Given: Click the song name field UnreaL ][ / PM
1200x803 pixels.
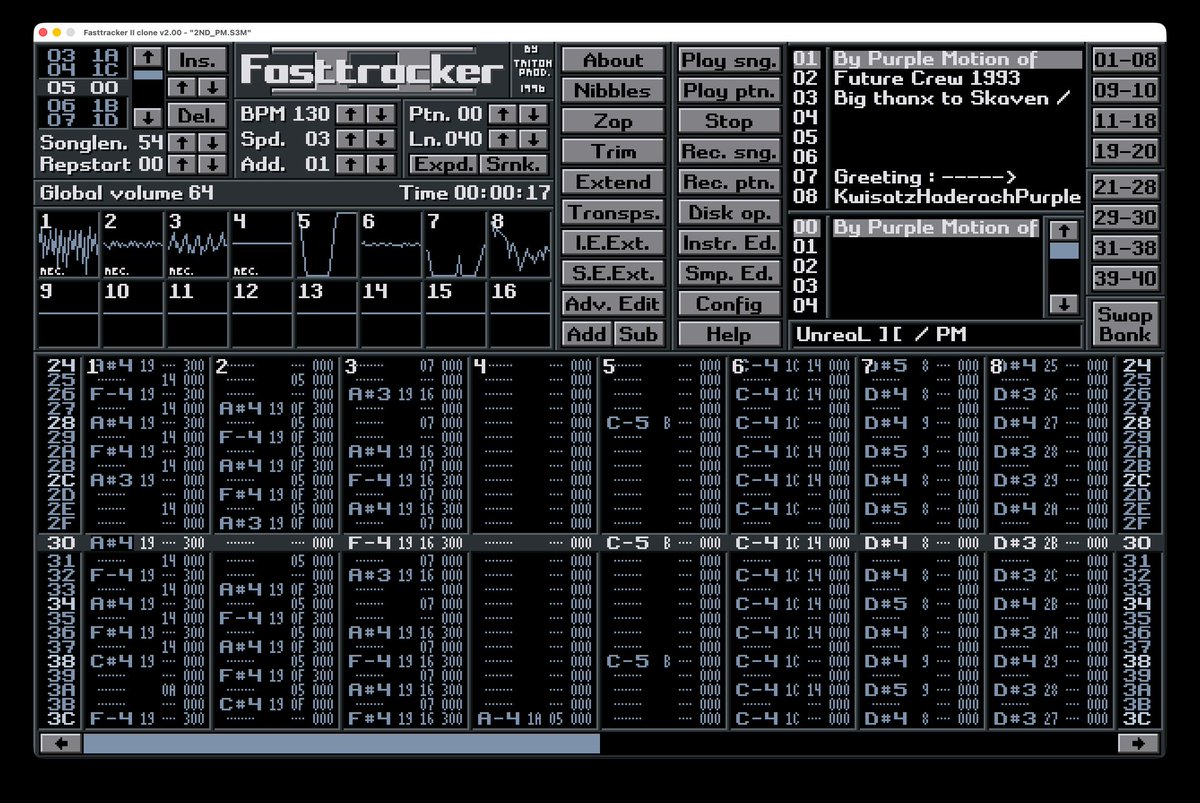Looking at the screenshot, I should (937, 334).
